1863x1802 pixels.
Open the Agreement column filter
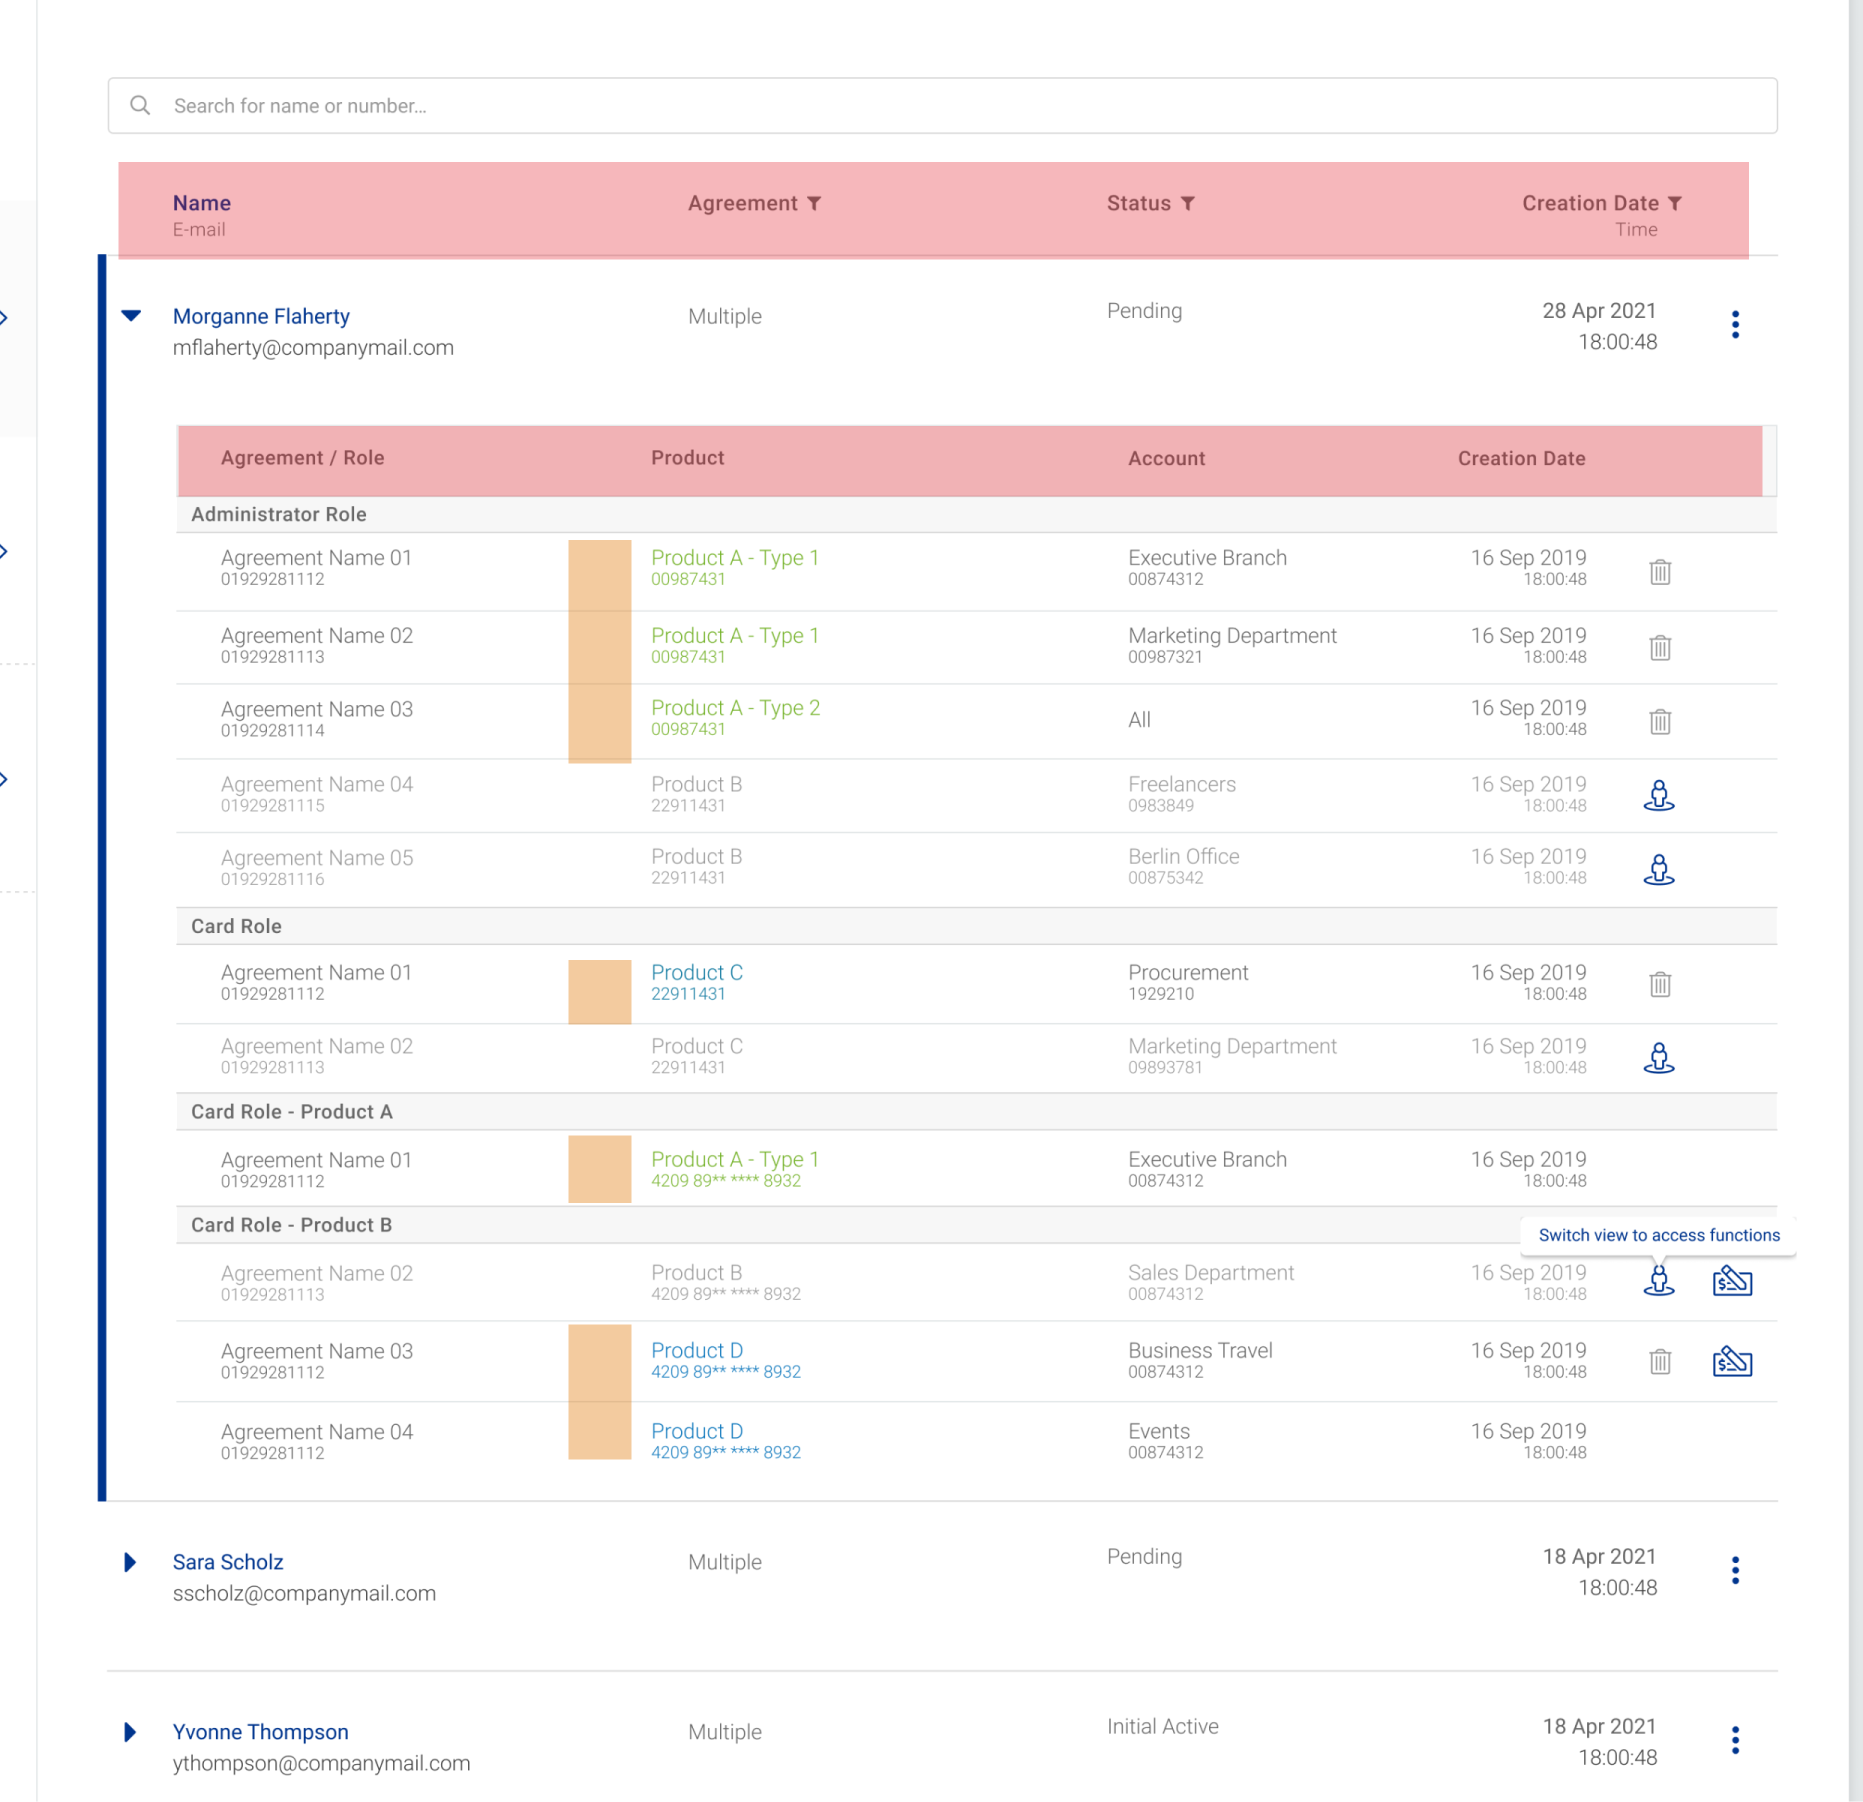click(815, 203)
